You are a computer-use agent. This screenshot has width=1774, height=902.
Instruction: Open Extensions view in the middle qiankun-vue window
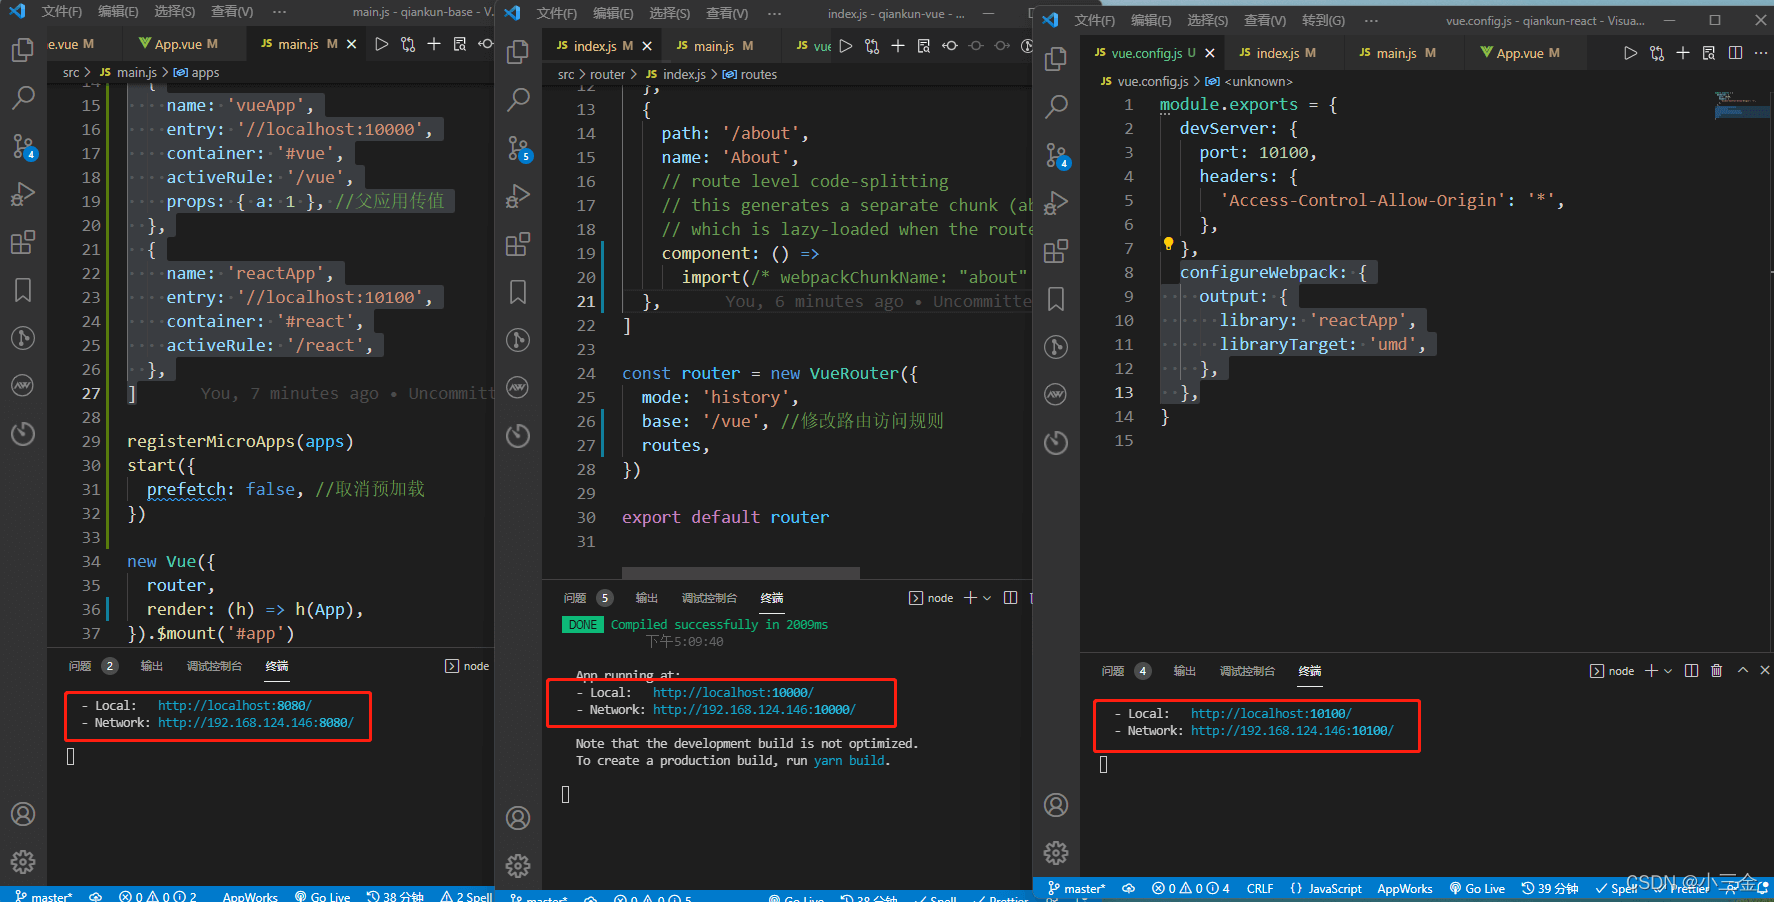point(518,244)
